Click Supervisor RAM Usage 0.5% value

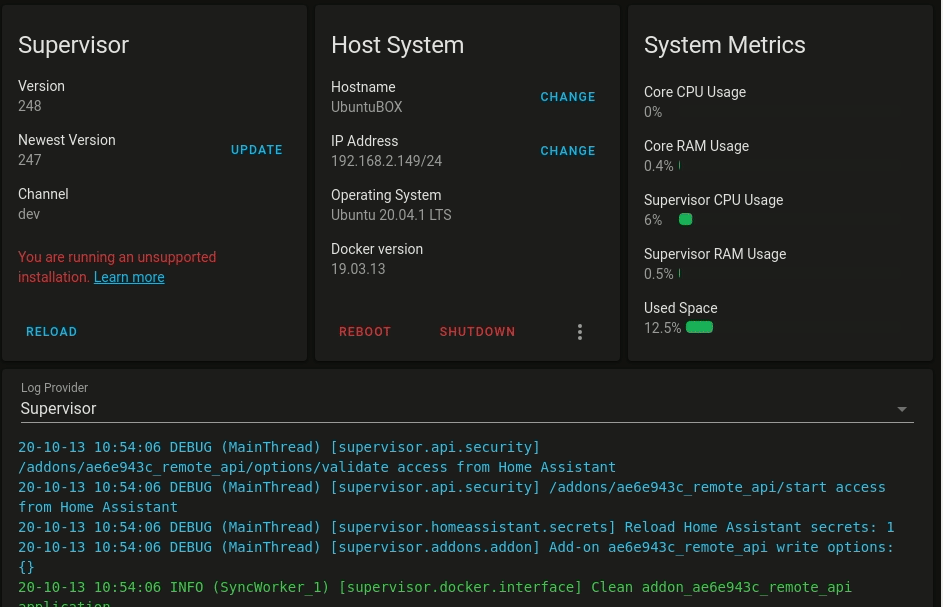click(659, 274)
